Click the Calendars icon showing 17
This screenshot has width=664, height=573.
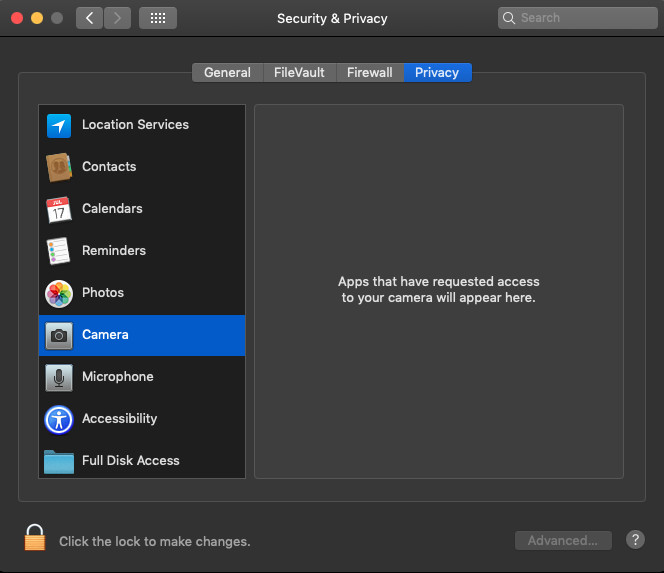point(59,209)
